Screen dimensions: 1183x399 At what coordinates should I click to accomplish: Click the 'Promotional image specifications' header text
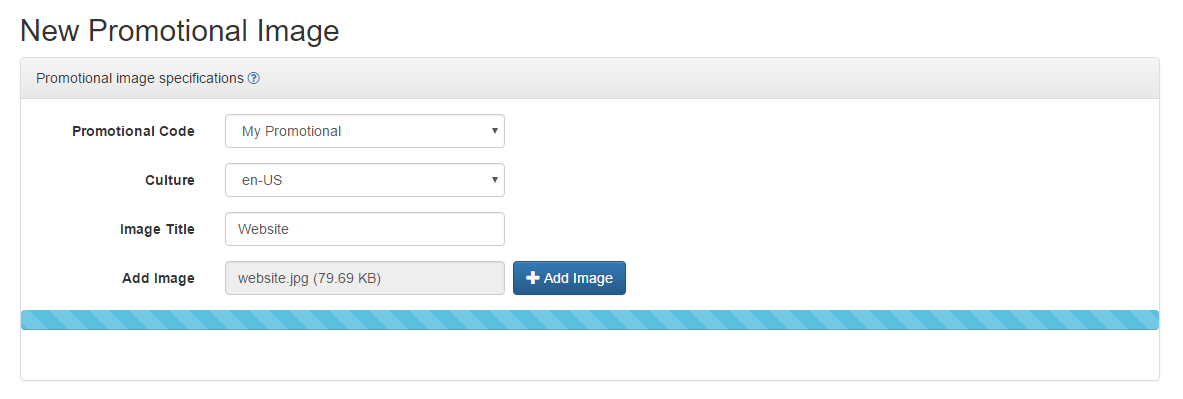point(140,78)
